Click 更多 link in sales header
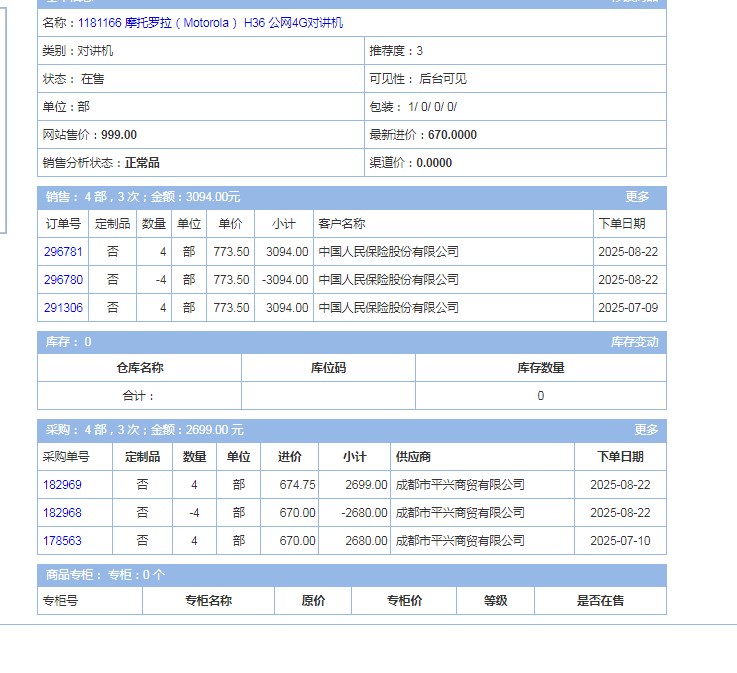This screenshot has height=673, width=737. [637, 196]
